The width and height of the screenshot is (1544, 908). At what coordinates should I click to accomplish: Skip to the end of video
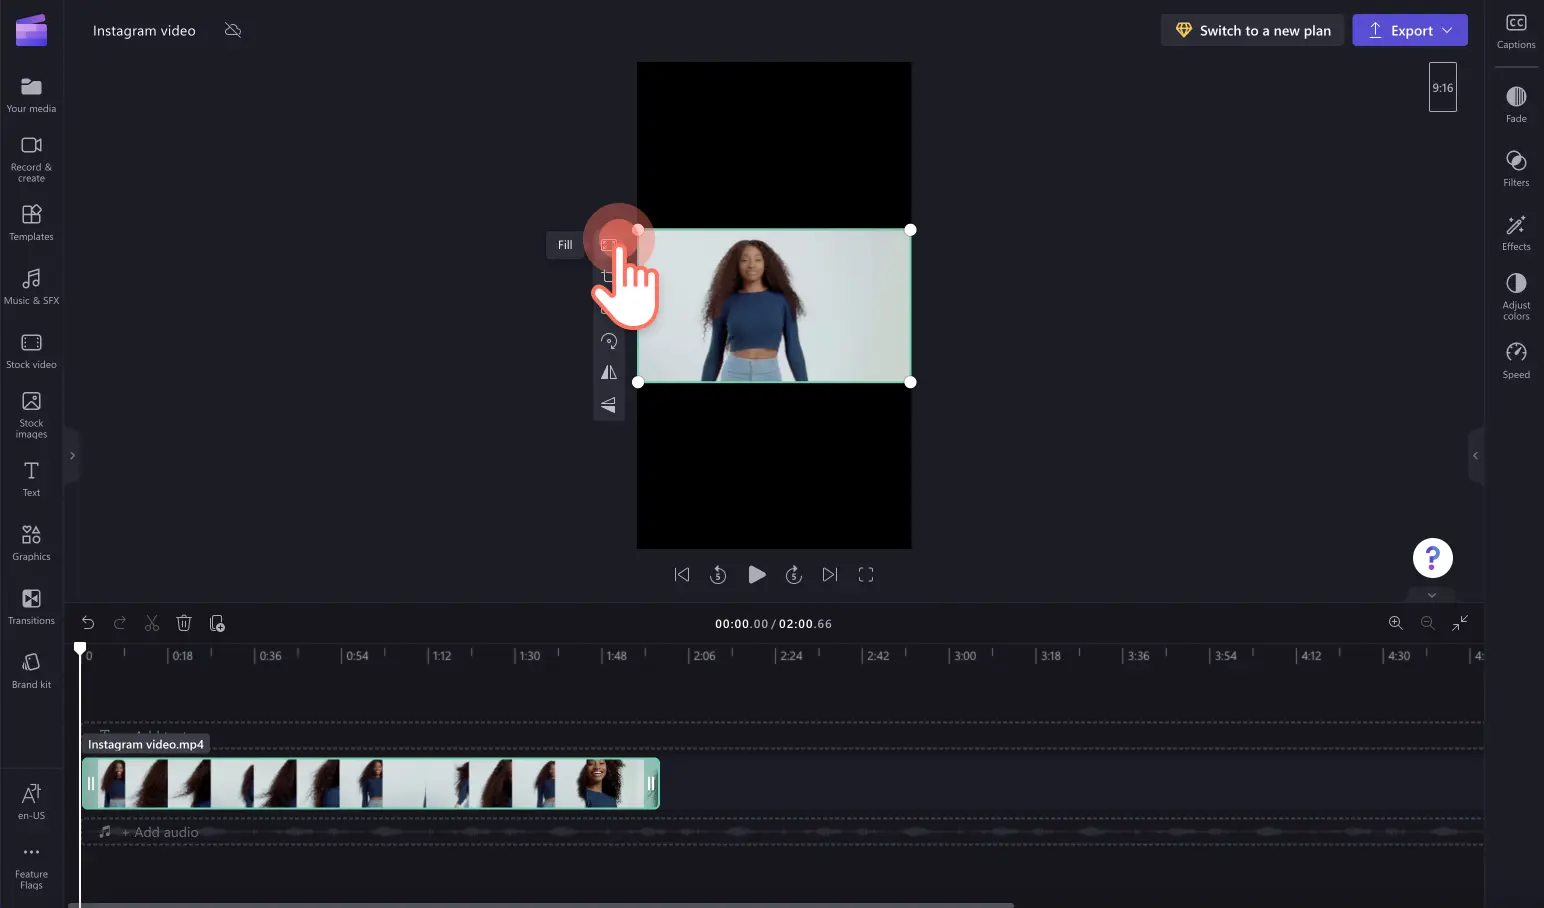click(830, 574)
